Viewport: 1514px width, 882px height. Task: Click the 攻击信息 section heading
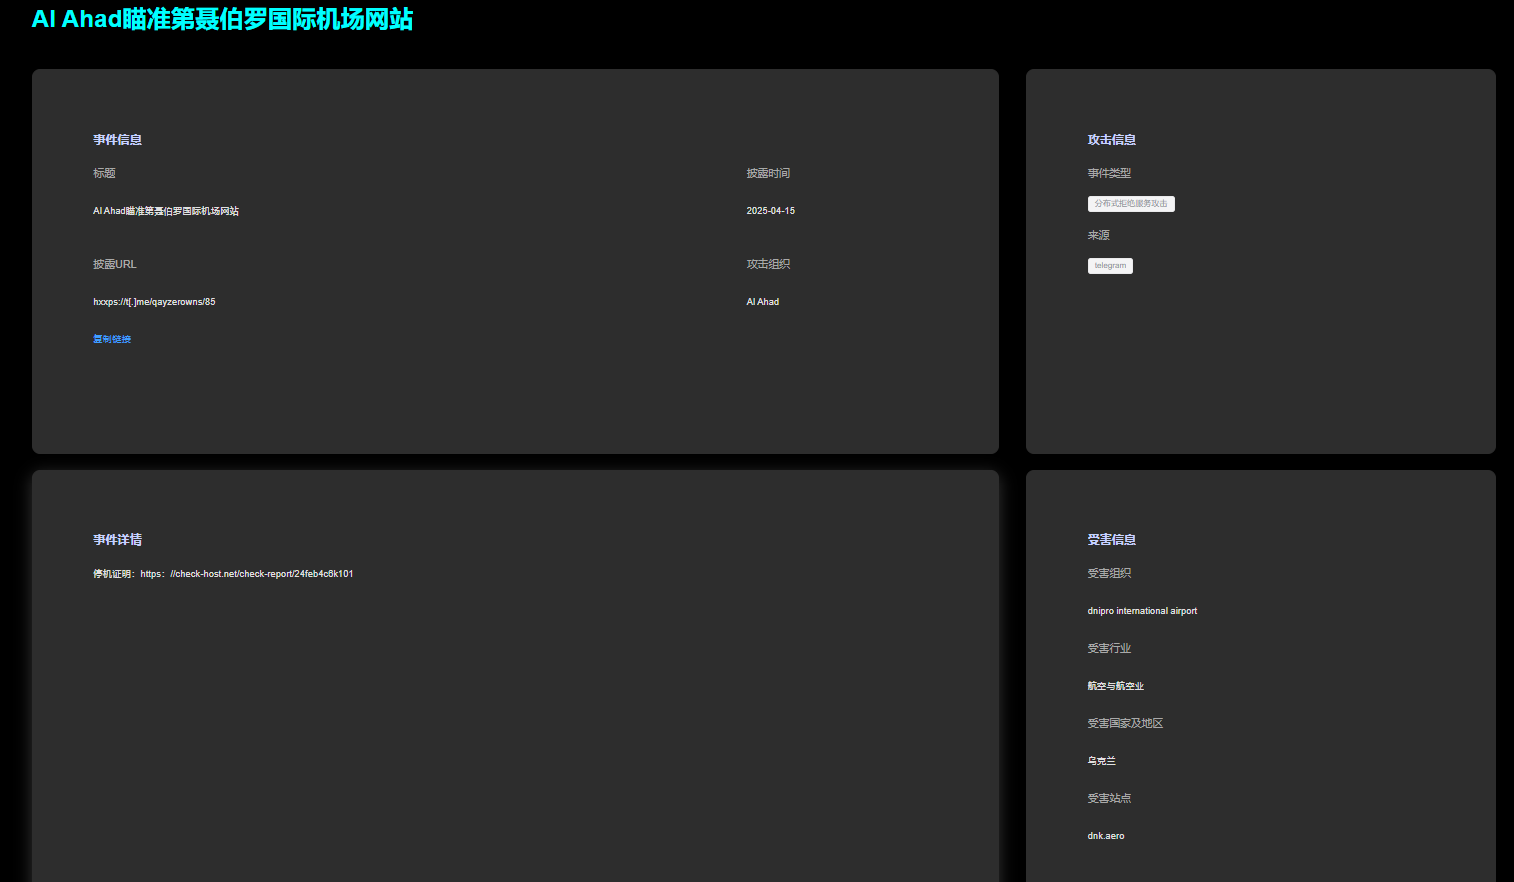(x=1111, y=140)
